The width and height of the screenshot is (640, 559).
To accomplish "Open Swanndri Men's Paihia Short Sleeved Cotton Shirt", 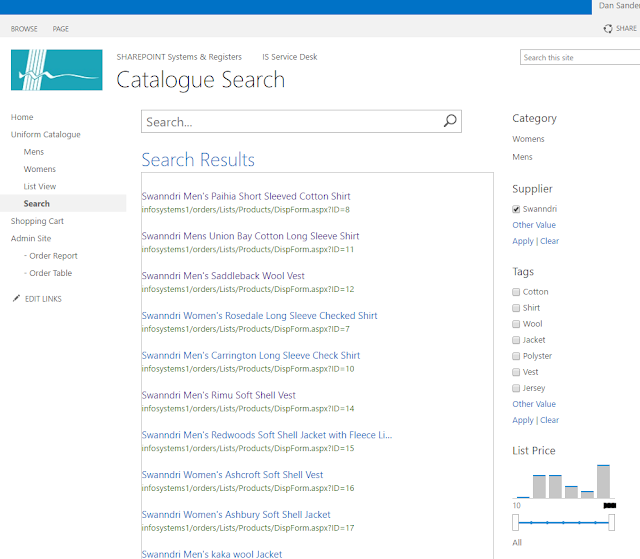I will click(x=246, y=196).
